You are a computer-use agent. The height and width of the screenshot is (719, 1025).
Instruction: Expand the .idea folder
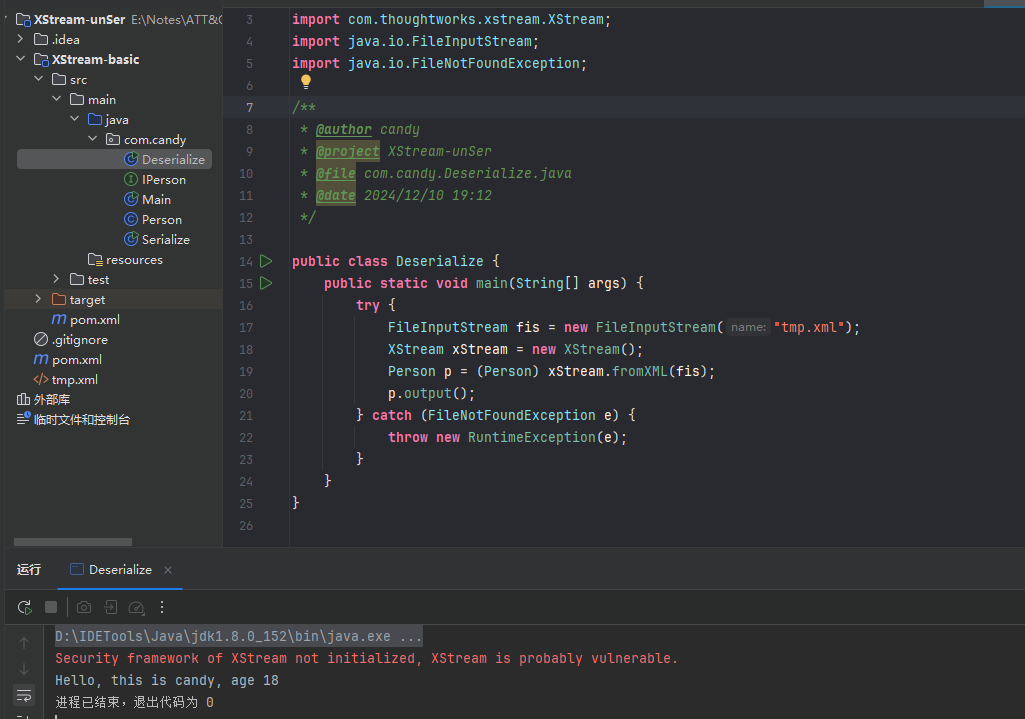tap(21, 39)
